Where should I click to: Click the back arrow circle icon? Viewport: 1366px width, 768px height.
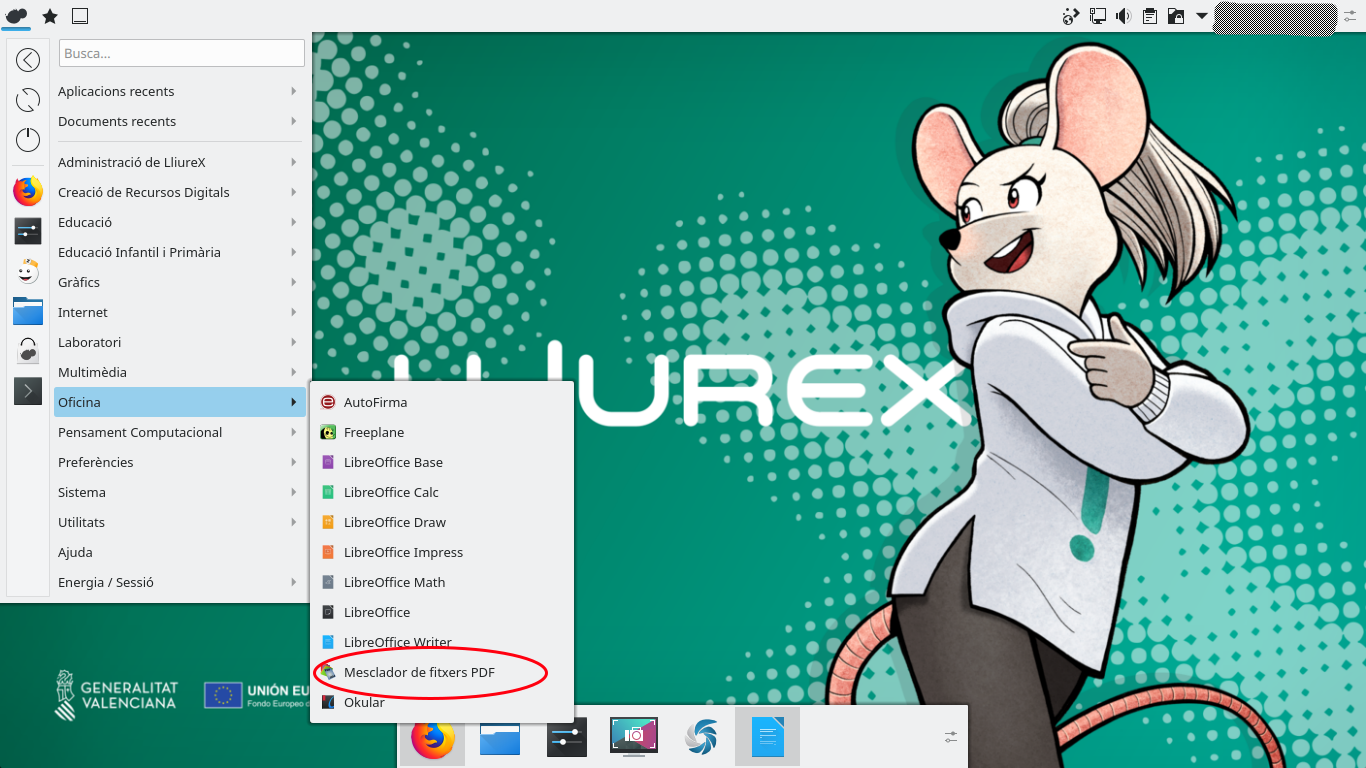pos(28,60)
